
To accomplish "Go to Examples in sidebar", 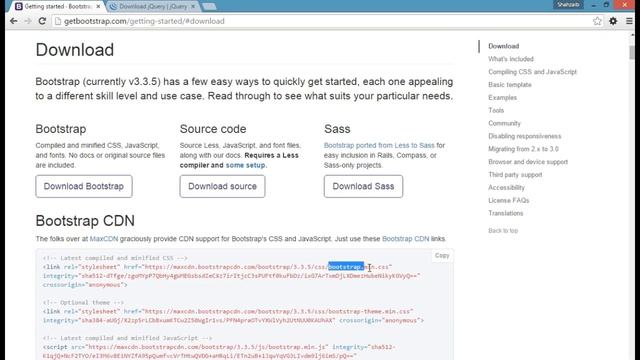I will 502,98.
